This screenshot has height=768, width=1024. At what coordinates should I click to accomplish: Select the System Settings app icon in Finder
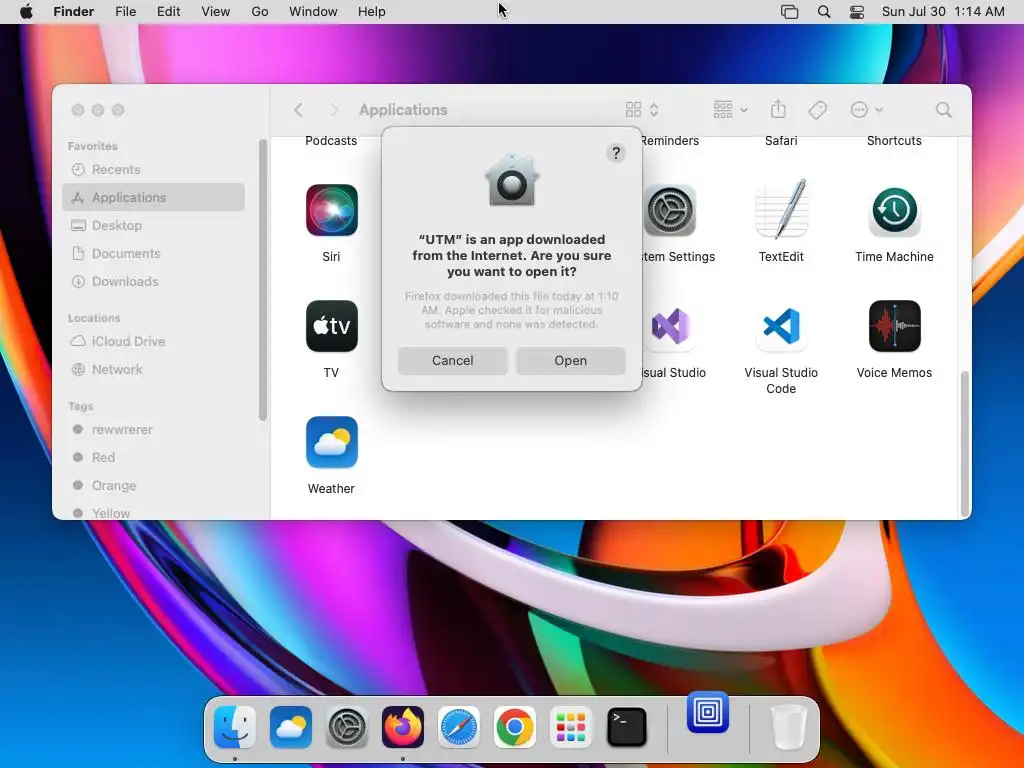click(x=669, y=210)
